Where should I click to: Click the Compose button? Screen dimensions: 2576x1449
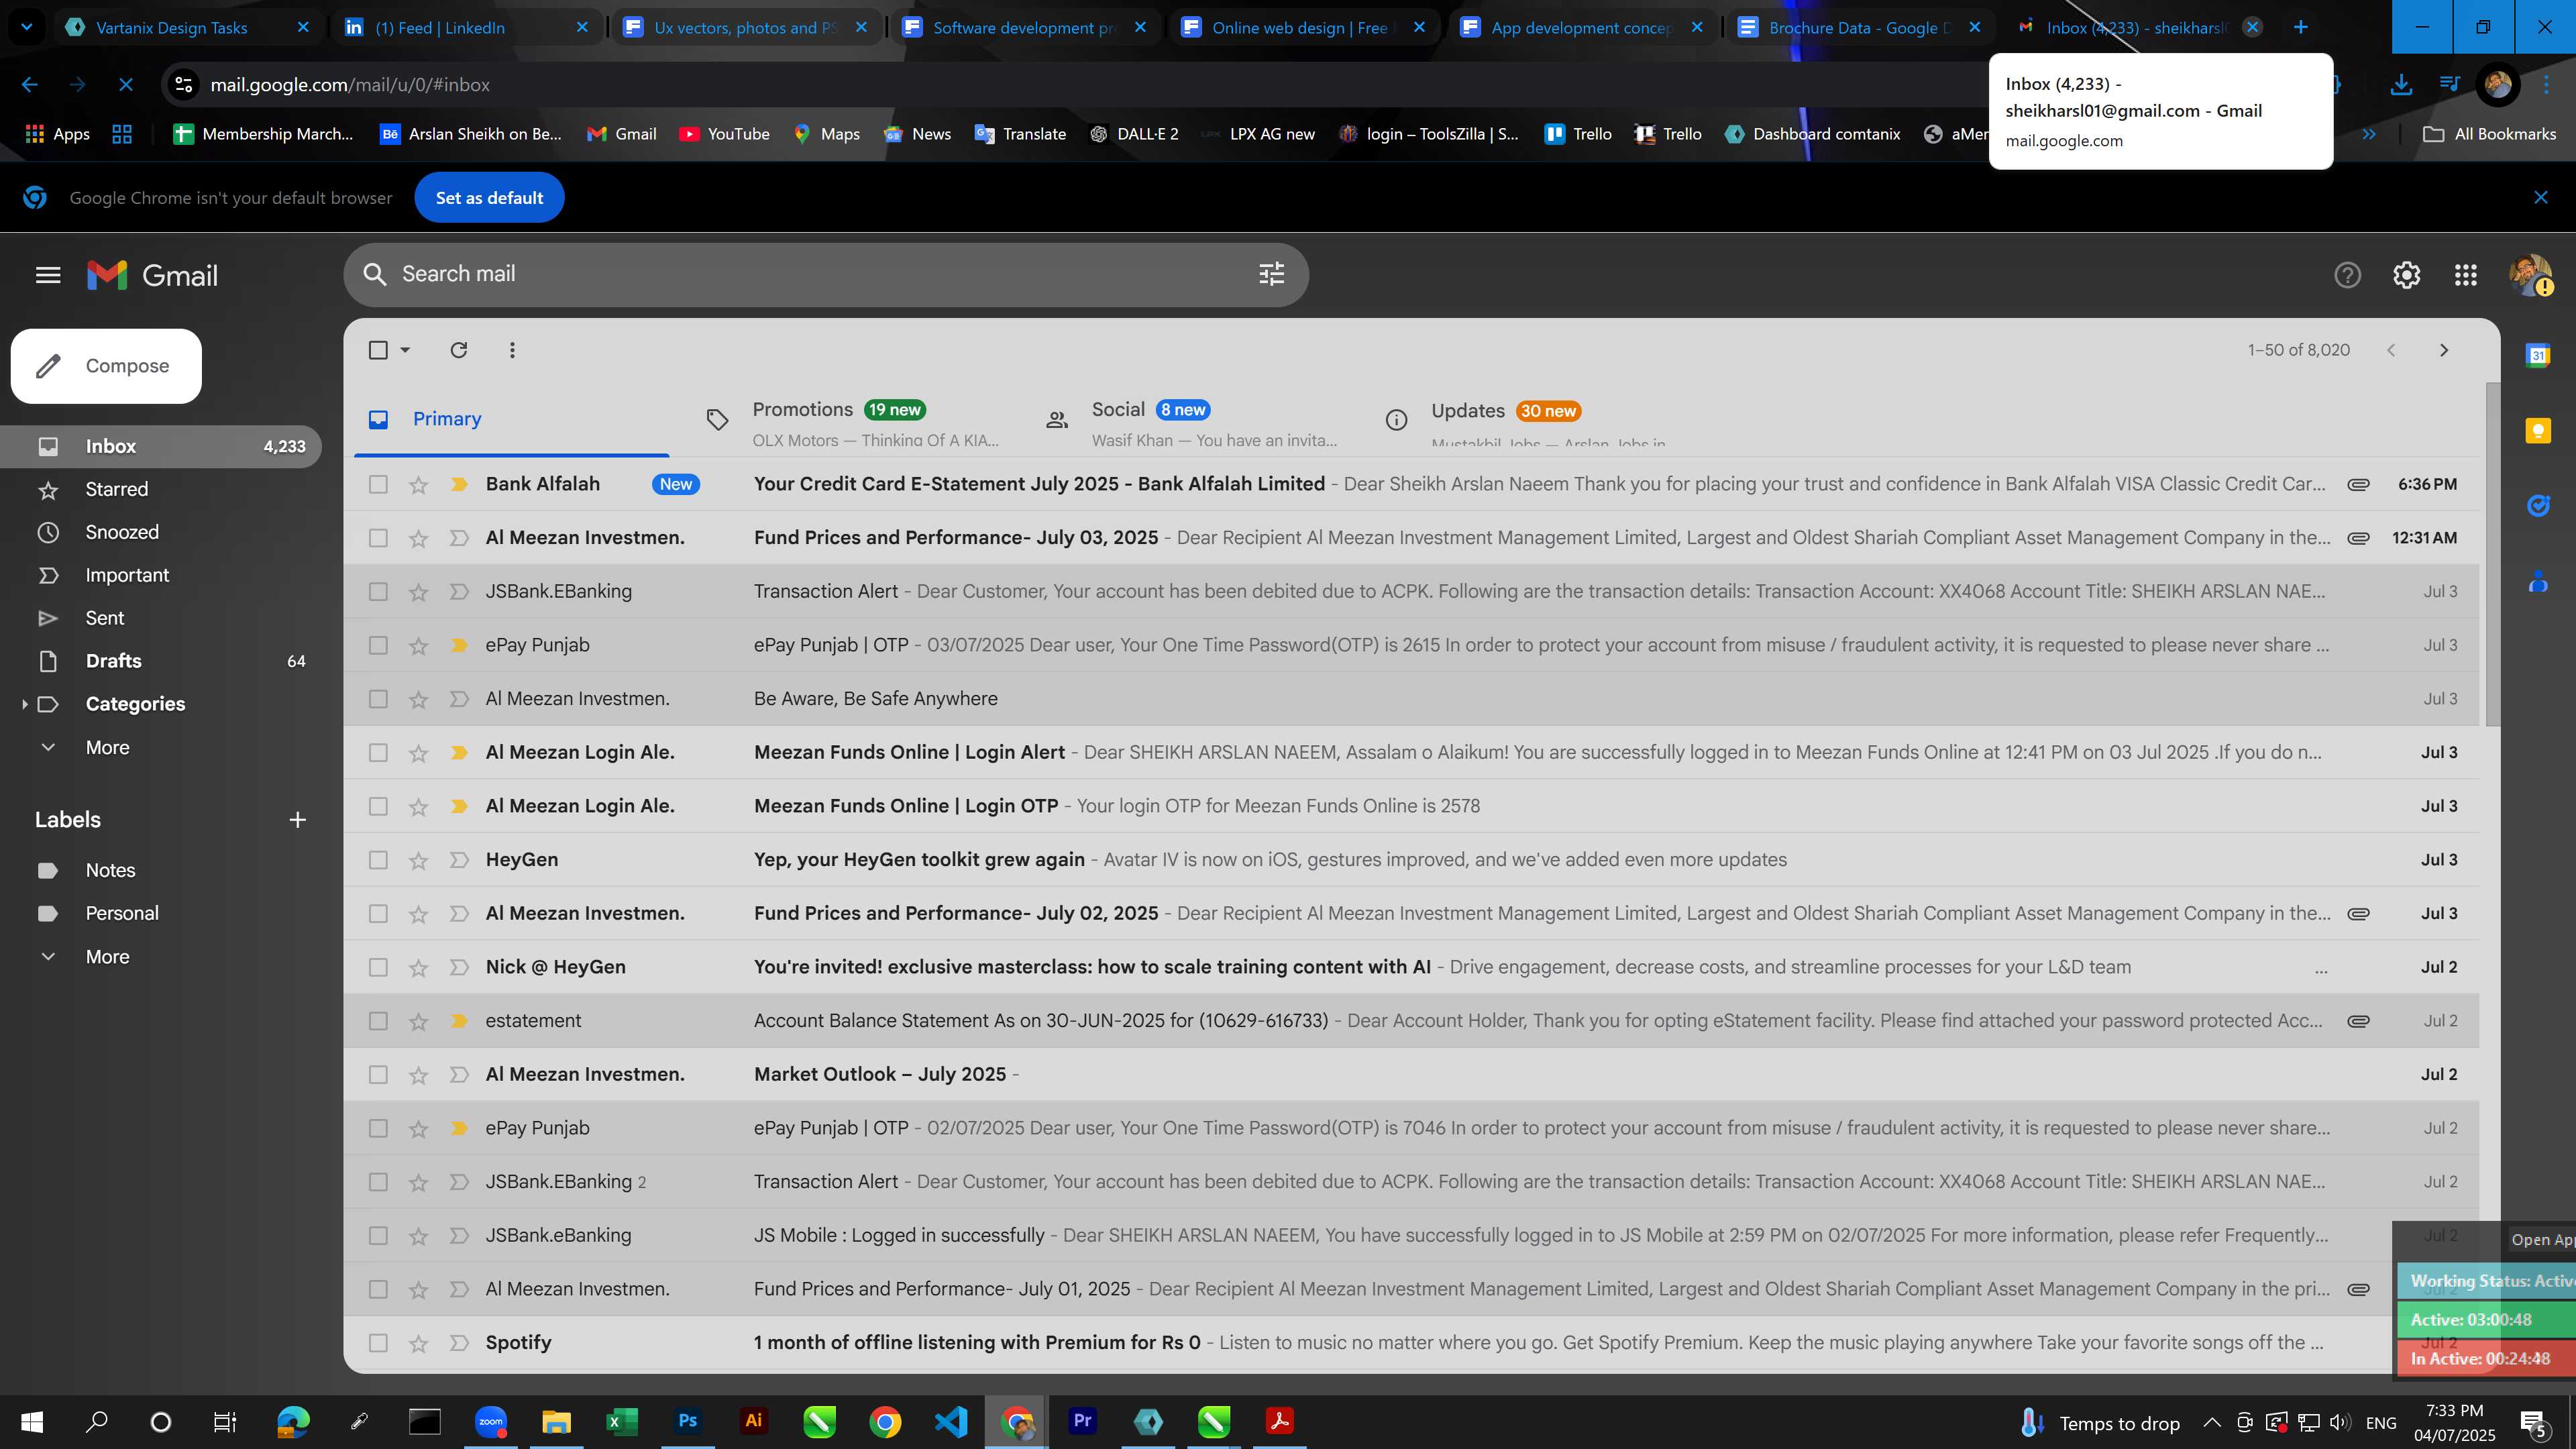(106, 366)
